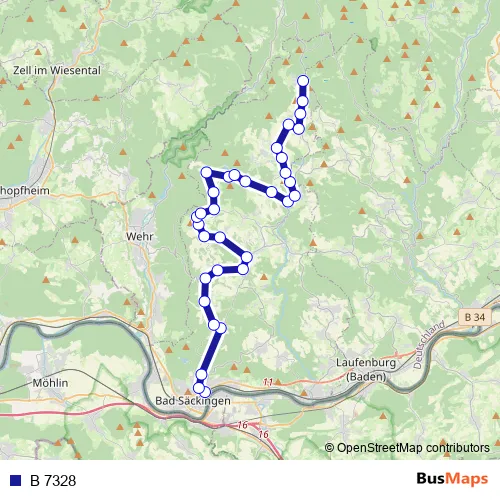This screenshot has width=500, height=500.
Task: Click the Deutschland border label
Action: coord(429,344)
